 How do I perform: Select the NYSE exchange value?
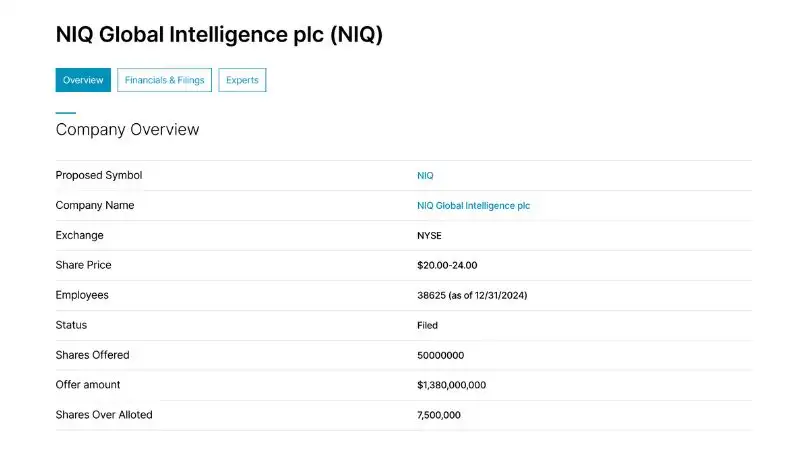point(429,236)
